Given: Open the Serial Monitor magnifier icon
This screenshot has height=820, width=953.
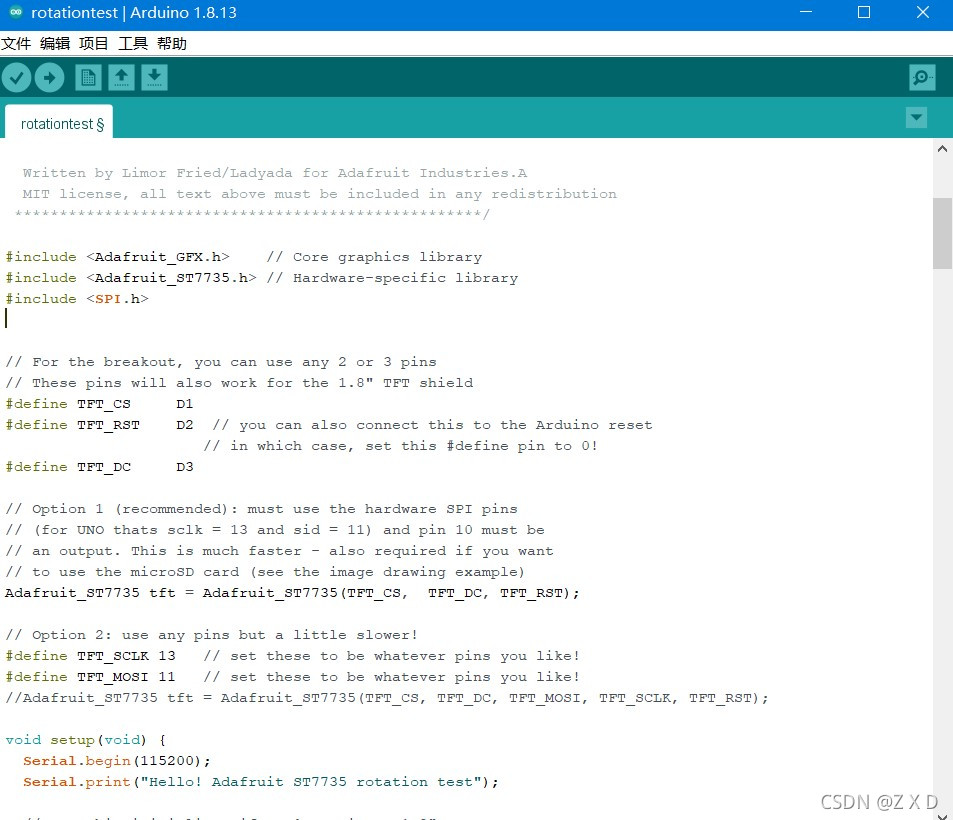Looking at the screenshot, I should (922, 78).
